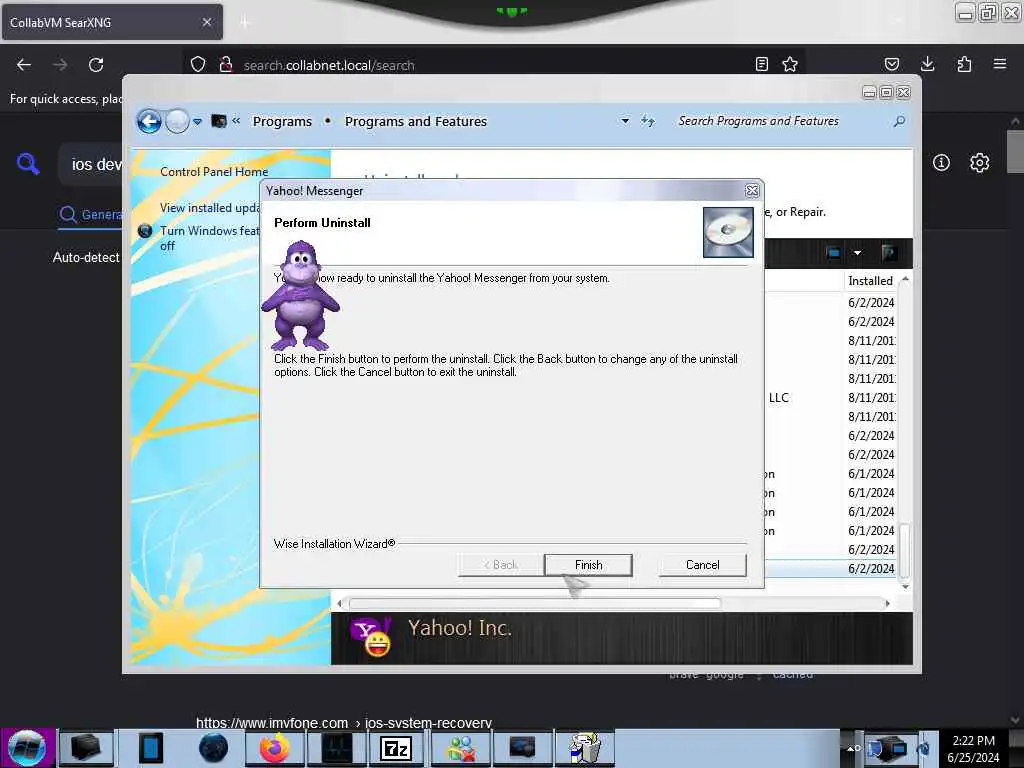
Task: Click Finish to perform the uninstall
Action: 588,565
